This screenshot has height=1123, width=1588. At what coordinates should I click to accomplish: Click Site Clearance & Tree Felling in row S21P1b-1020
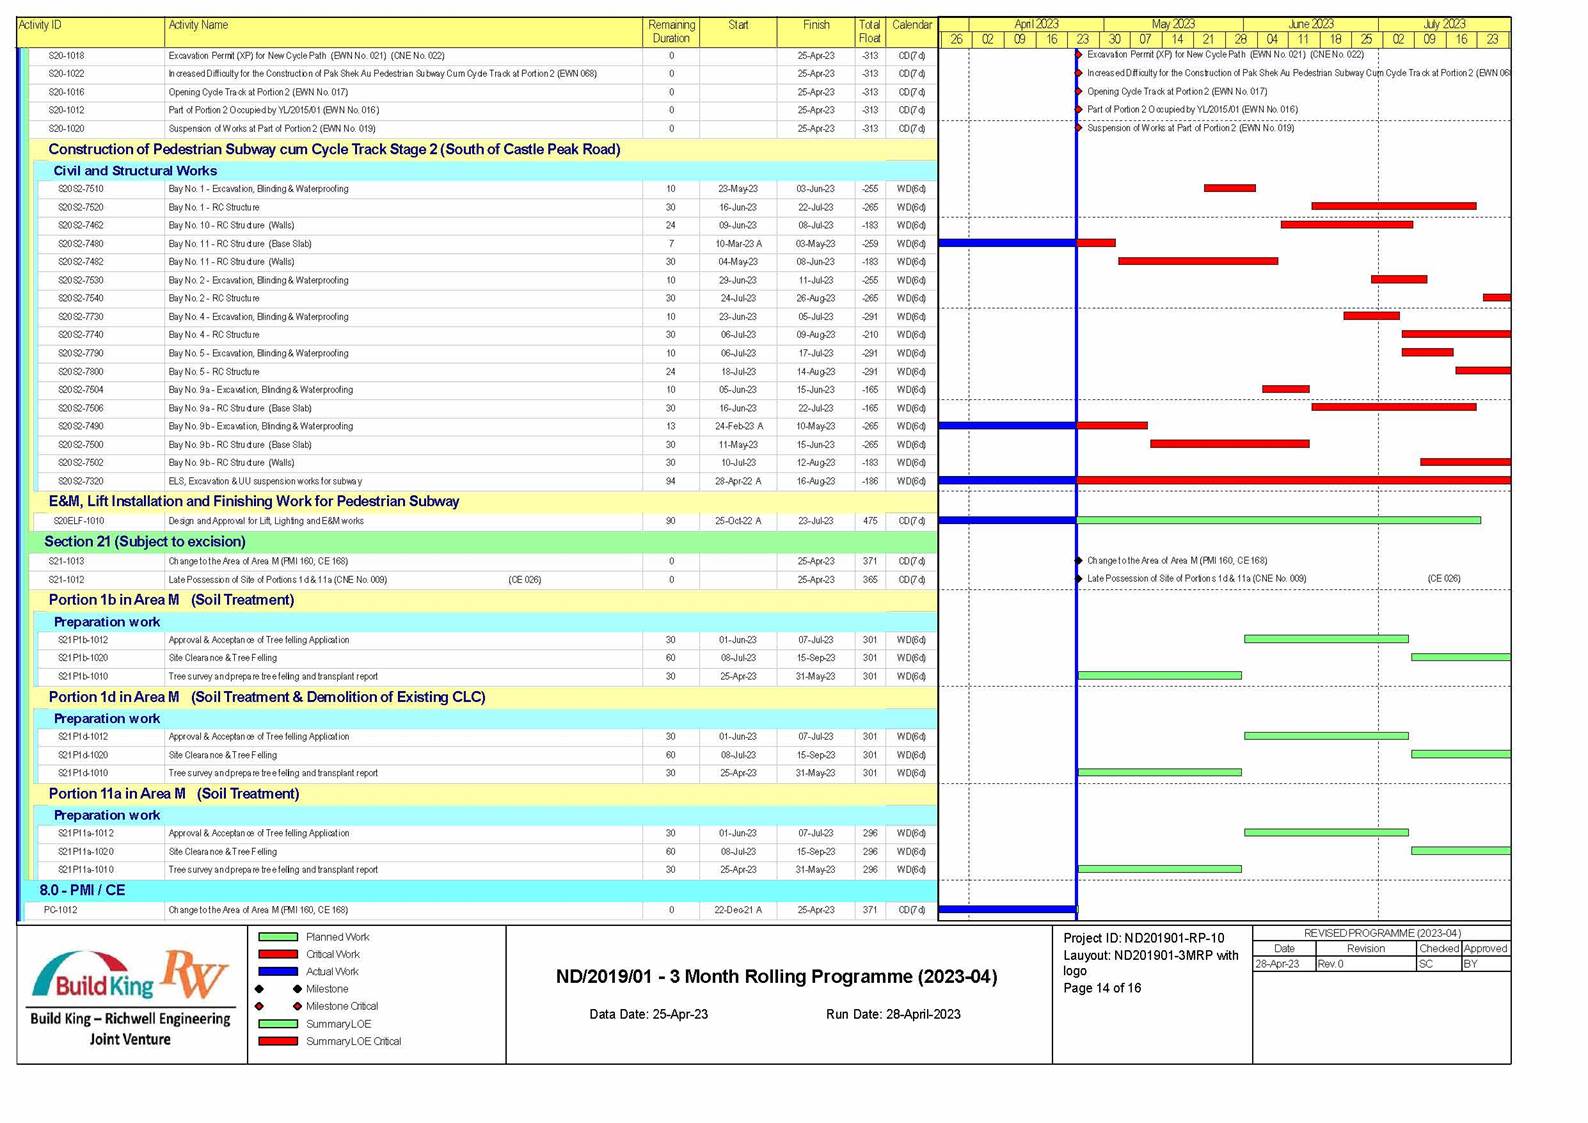[x=222, y=658]
